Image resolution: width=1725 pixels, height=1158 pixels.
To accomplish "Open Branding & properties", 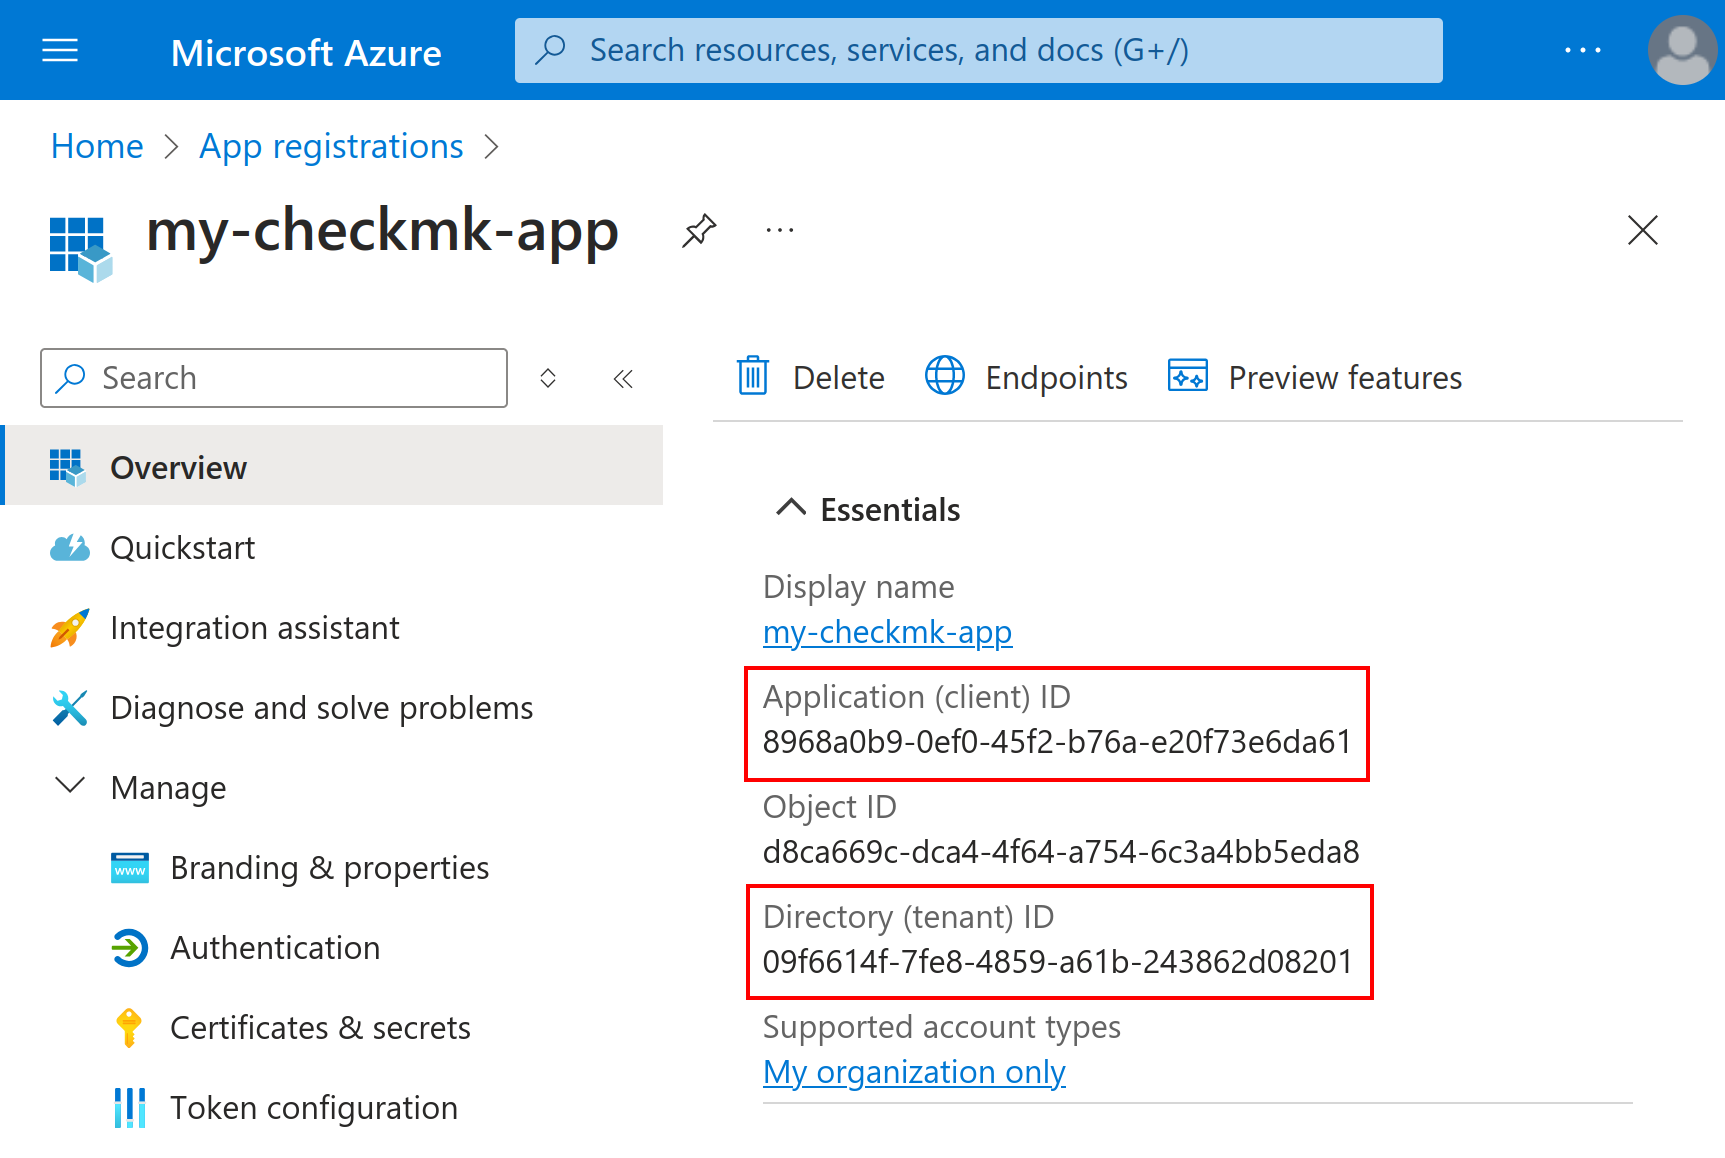I will [x=329, y=868].
